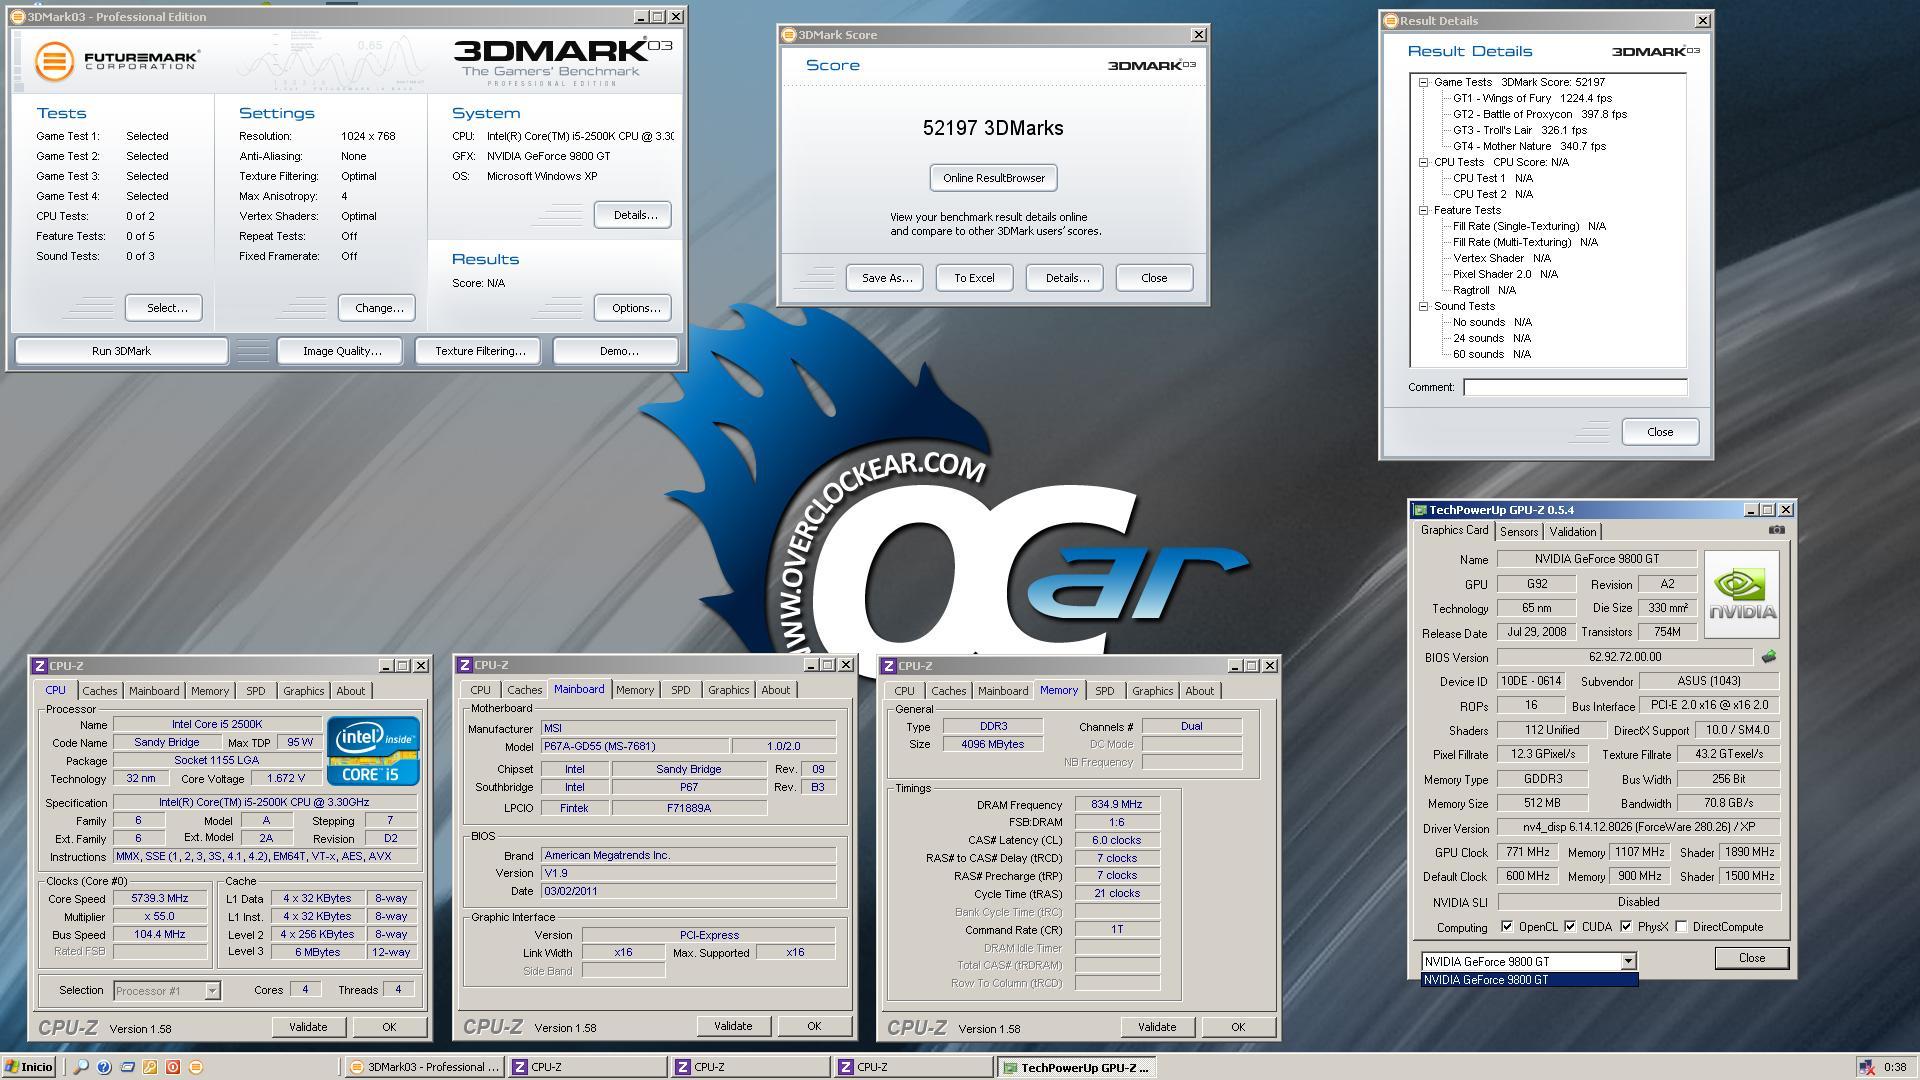This screenshot has height=1080, width=1920.
Task: Click the Intel Core i5 logo in CPU-Z
Action: point(373,750)
